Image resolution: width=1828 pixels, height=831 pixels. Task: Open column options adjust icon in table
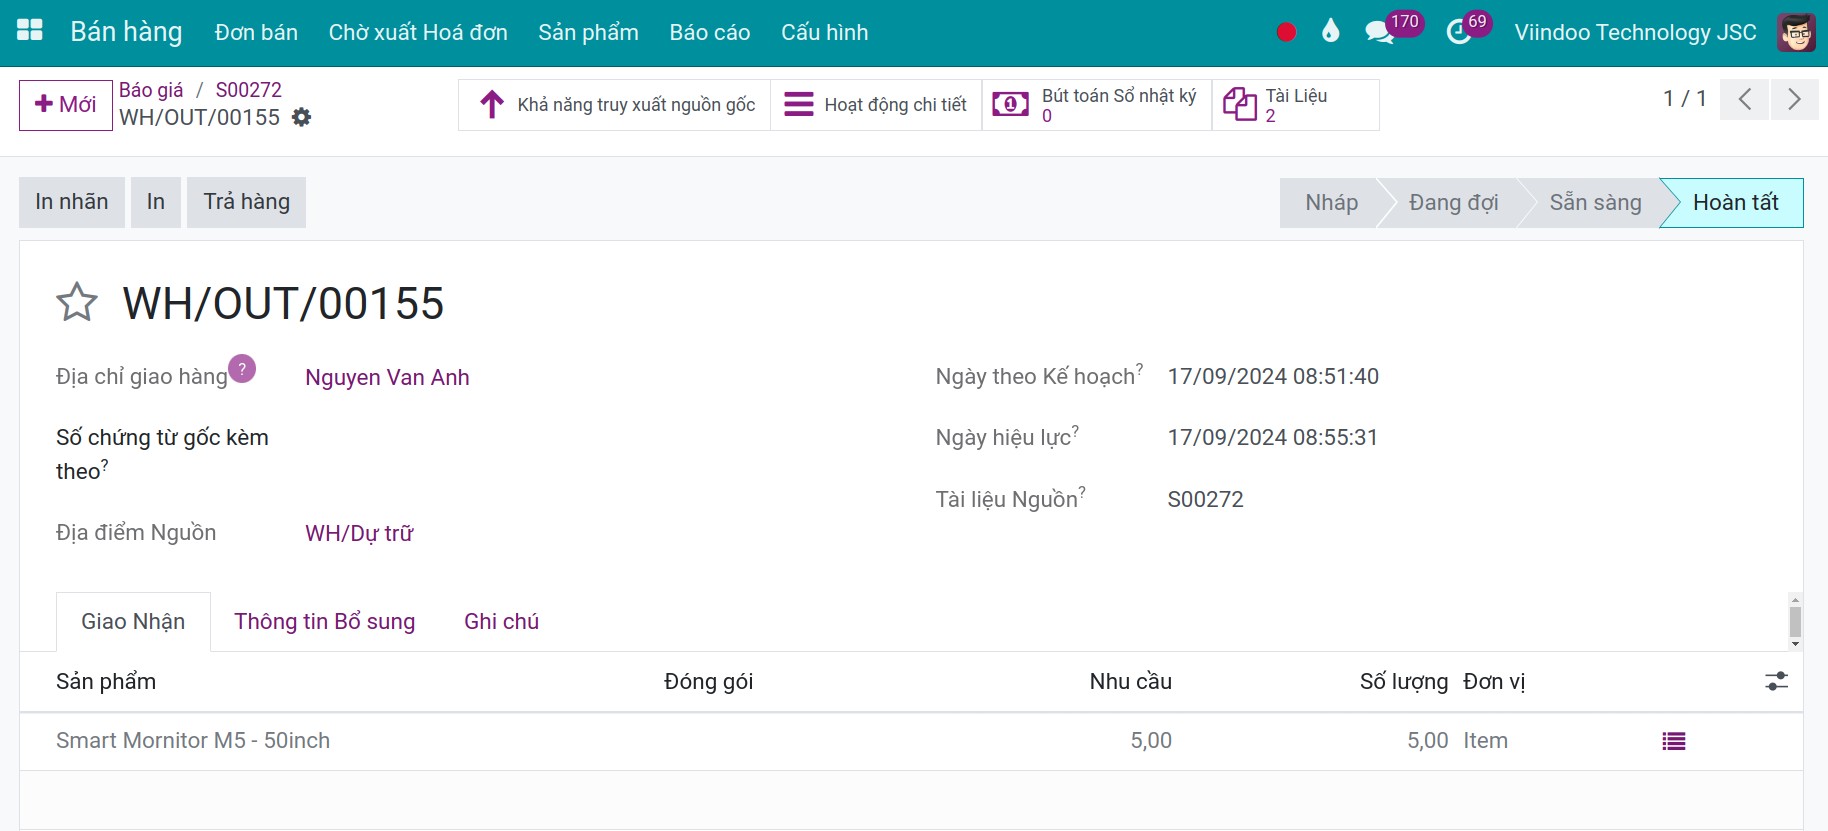coord(1776,682)
